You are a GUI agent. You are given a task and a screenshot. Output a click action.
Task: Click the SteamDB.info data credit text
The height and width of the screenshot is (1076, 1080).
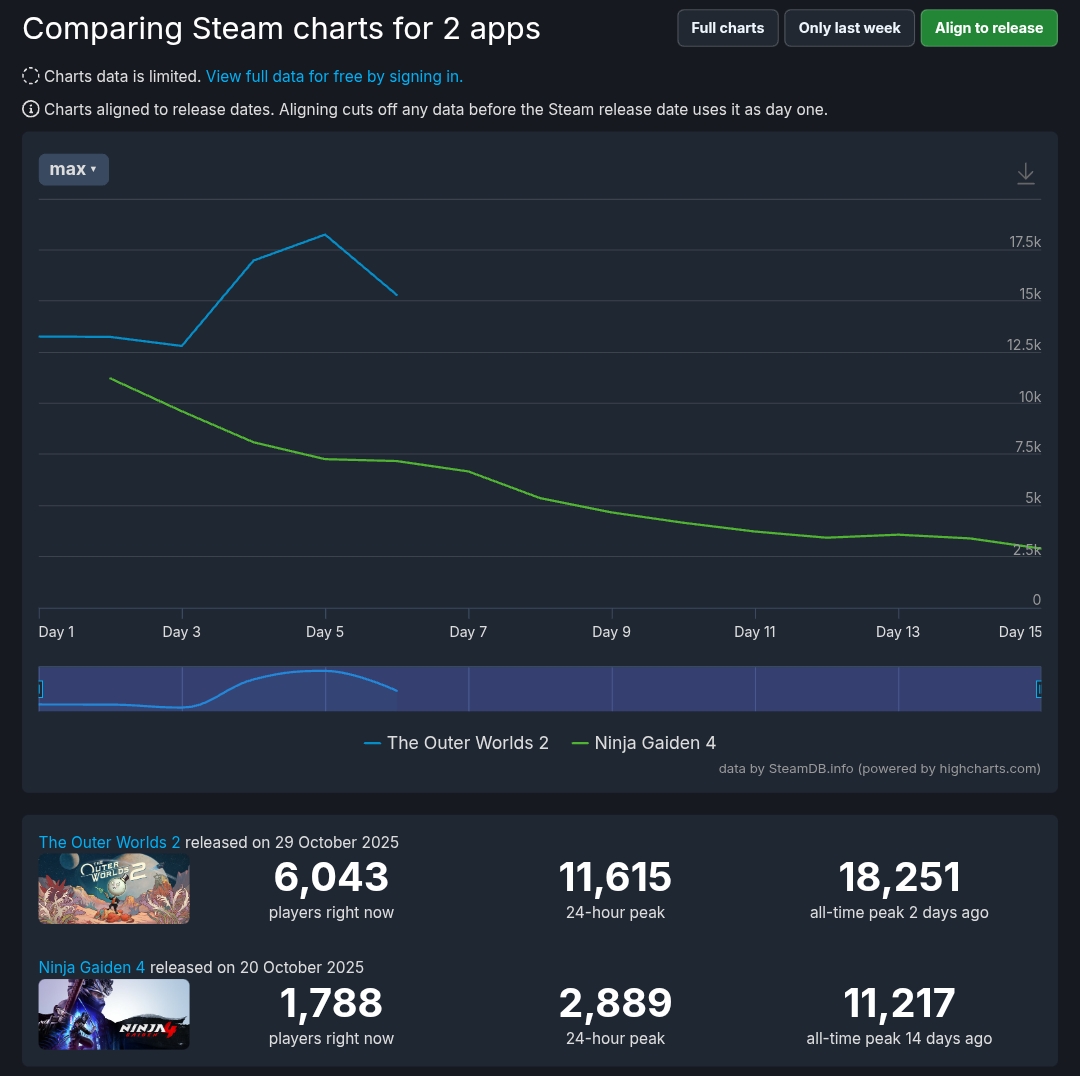[880, 769]
